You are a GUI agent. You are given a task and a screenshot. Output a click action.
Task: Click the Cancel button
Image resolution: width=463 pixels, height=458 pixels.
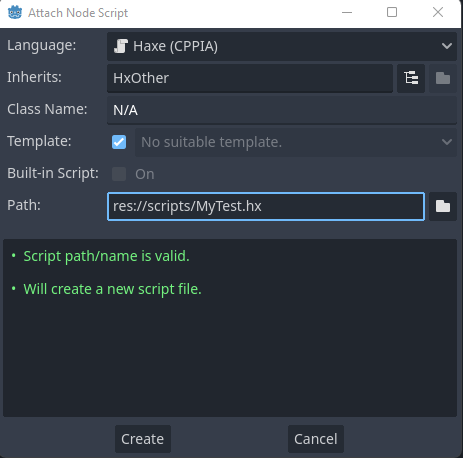[x=316, y=439]
